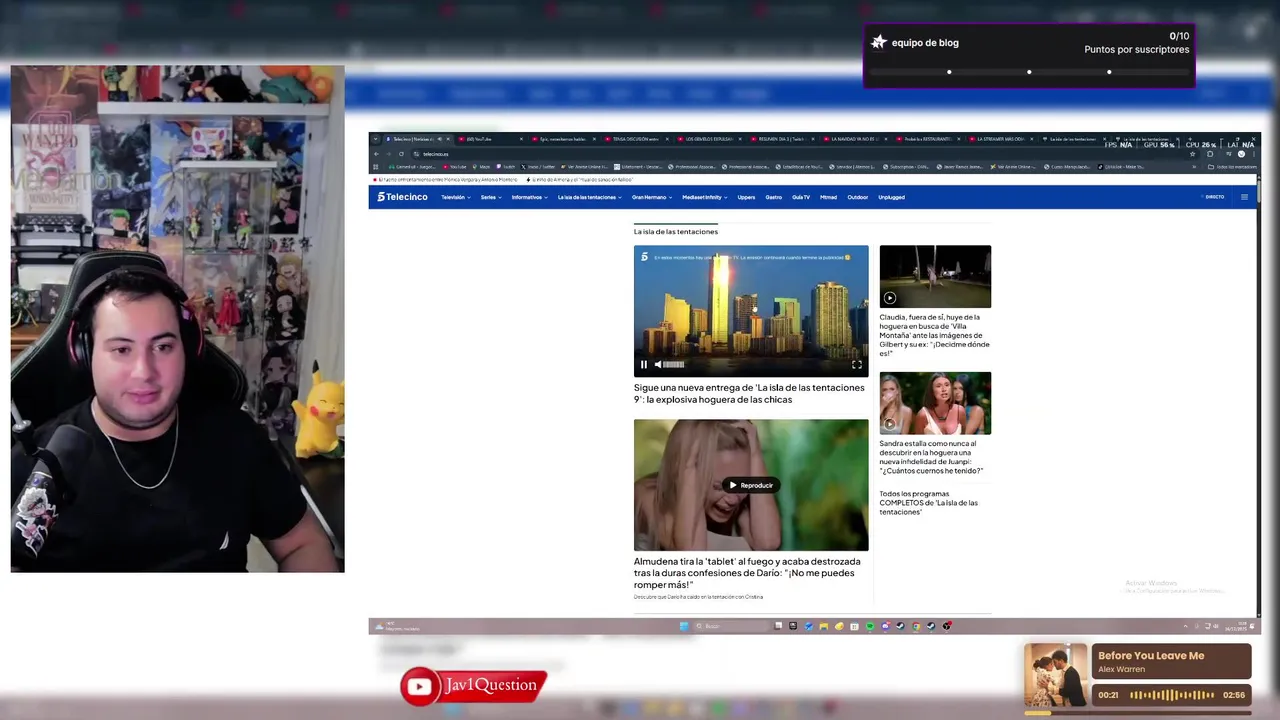
Task: Play the Claudia video via play icon
Action: 889,298
